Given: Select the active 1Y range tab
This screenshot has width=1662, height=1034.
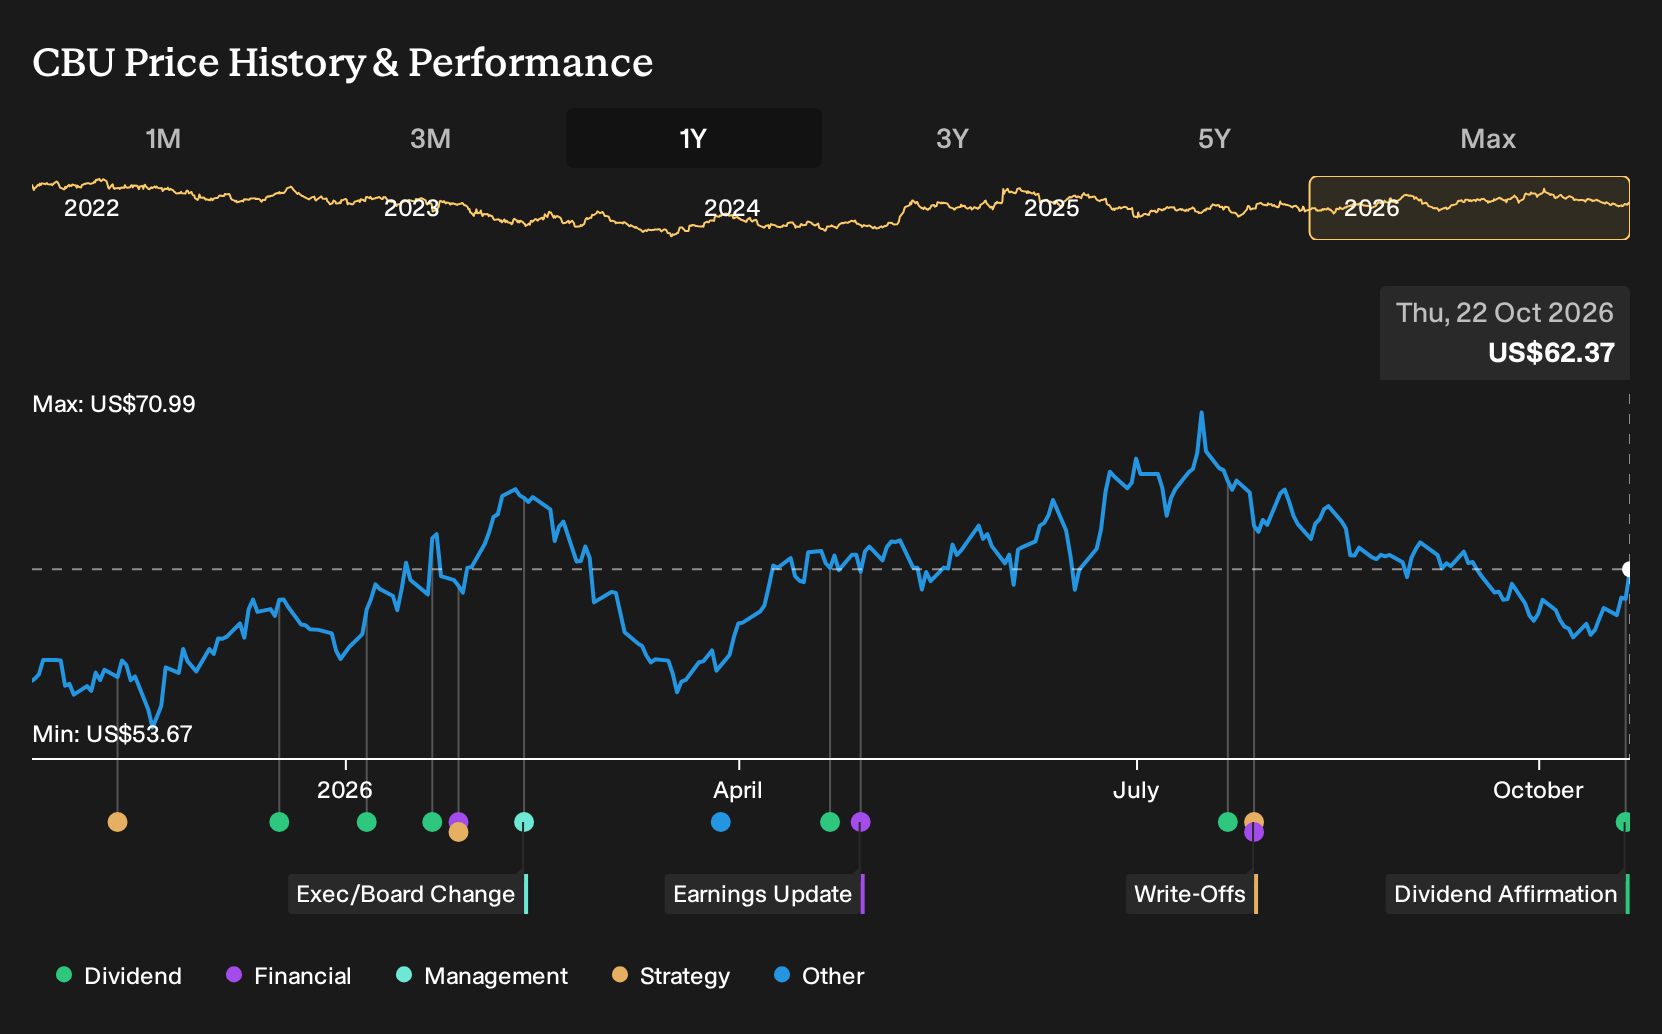Looking at the screenshot, I should (x=694, y=138).
